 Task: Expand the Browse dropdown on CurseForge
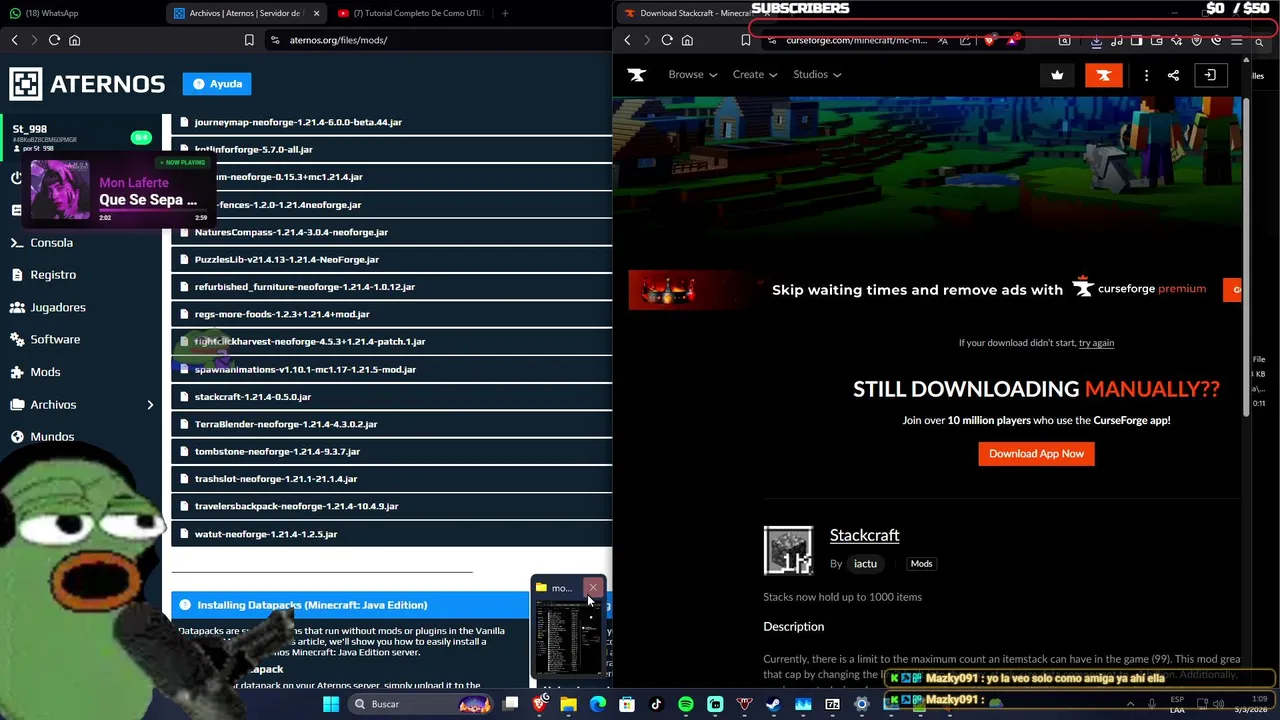pos(693,74)
